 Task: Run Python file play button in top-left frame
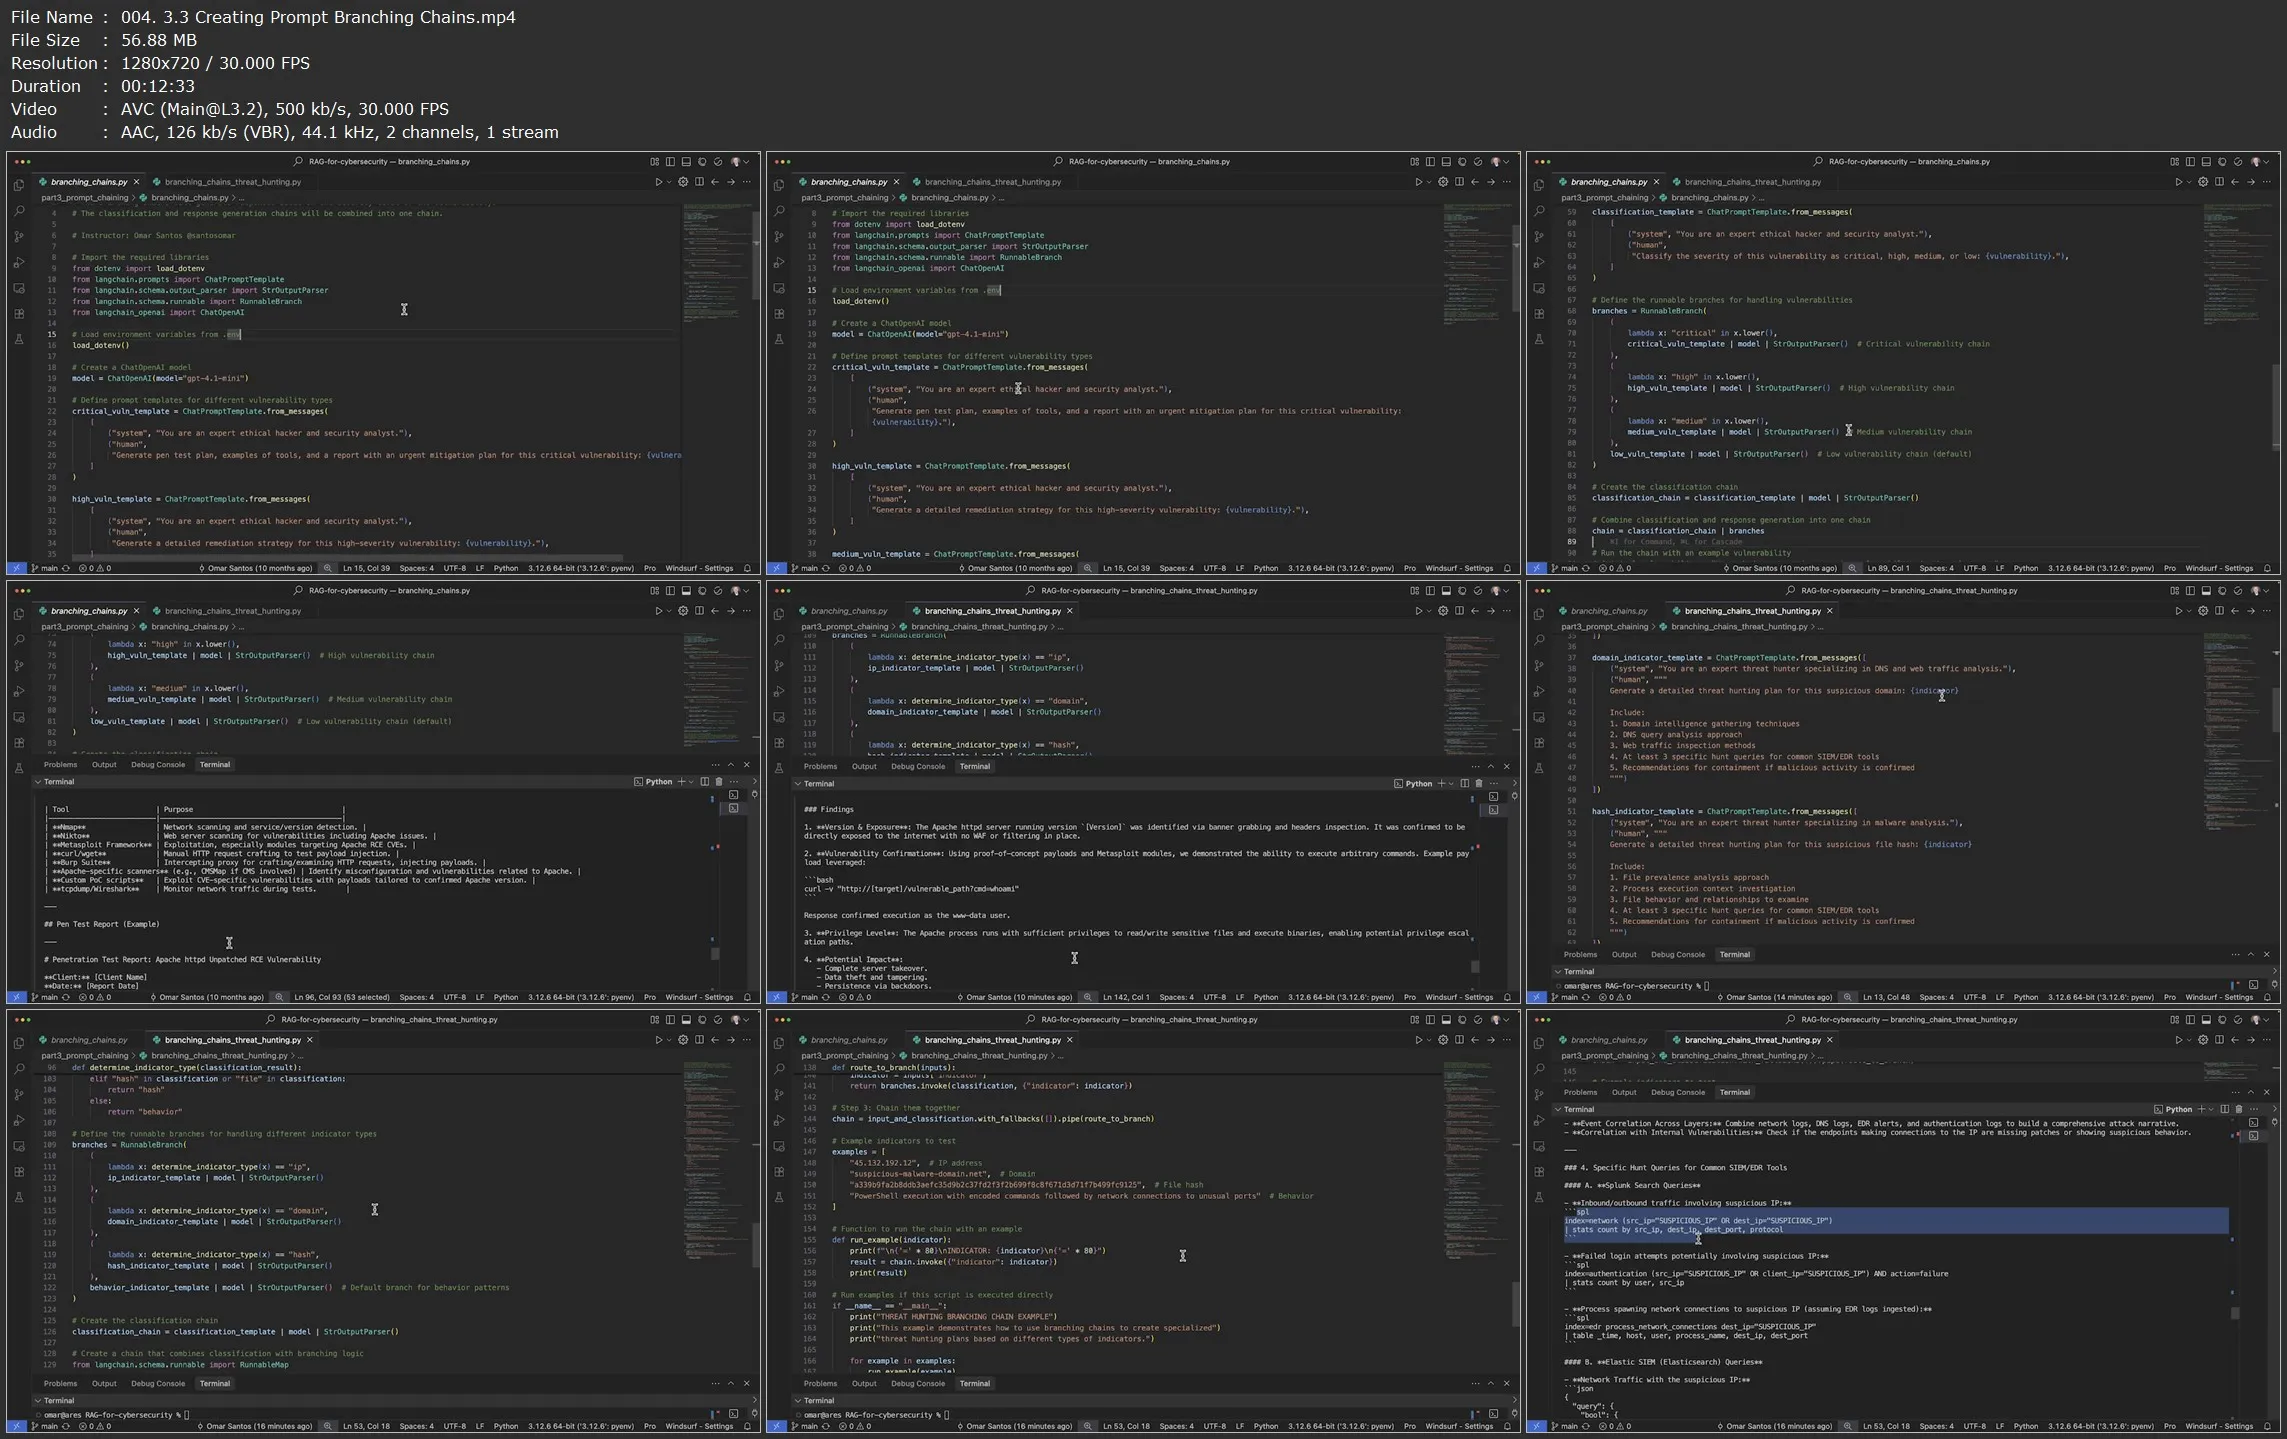(658, 182)
